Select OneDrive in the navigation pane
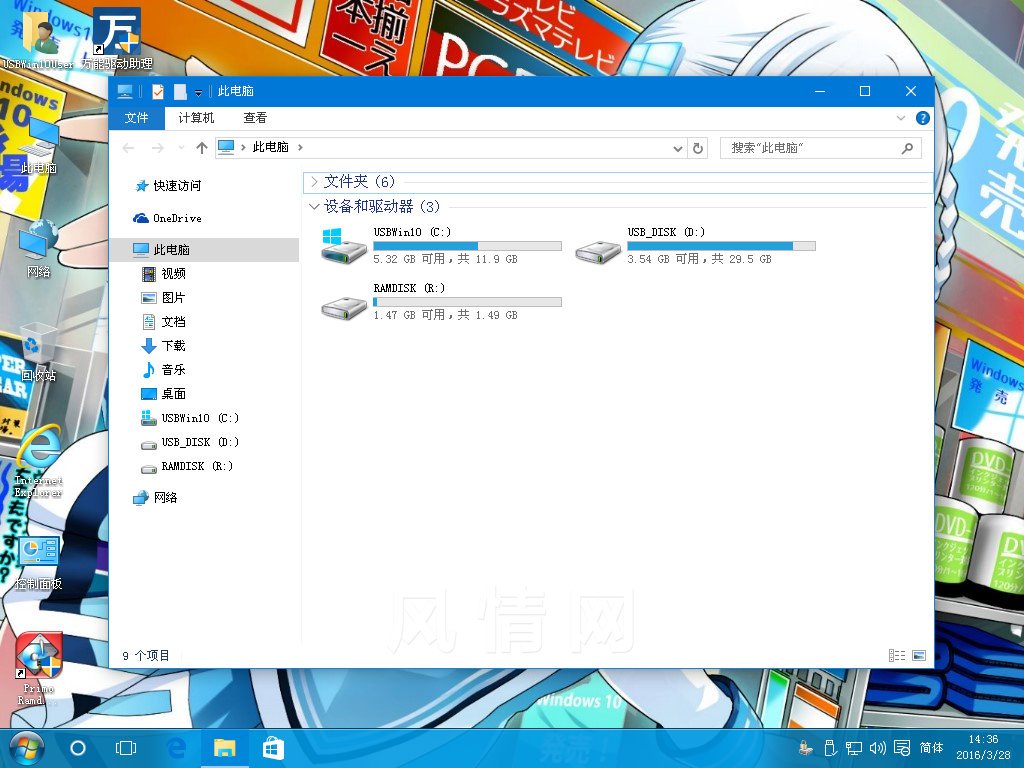The height and width of the screenshot is (768, 1024). pos(168,218)
